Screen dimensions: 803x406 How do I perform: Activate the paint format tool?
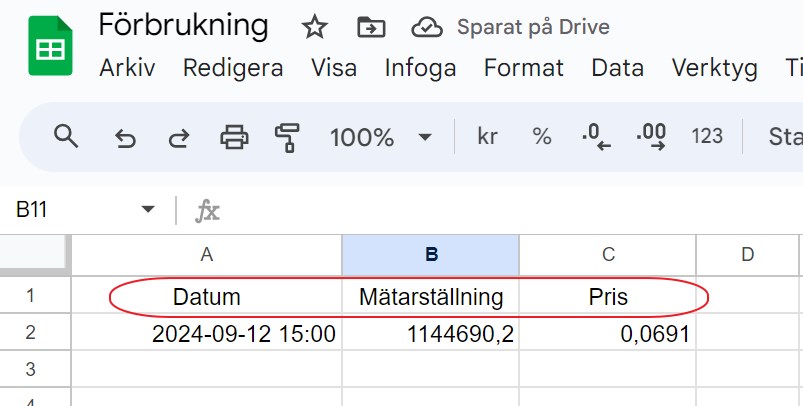288,137
